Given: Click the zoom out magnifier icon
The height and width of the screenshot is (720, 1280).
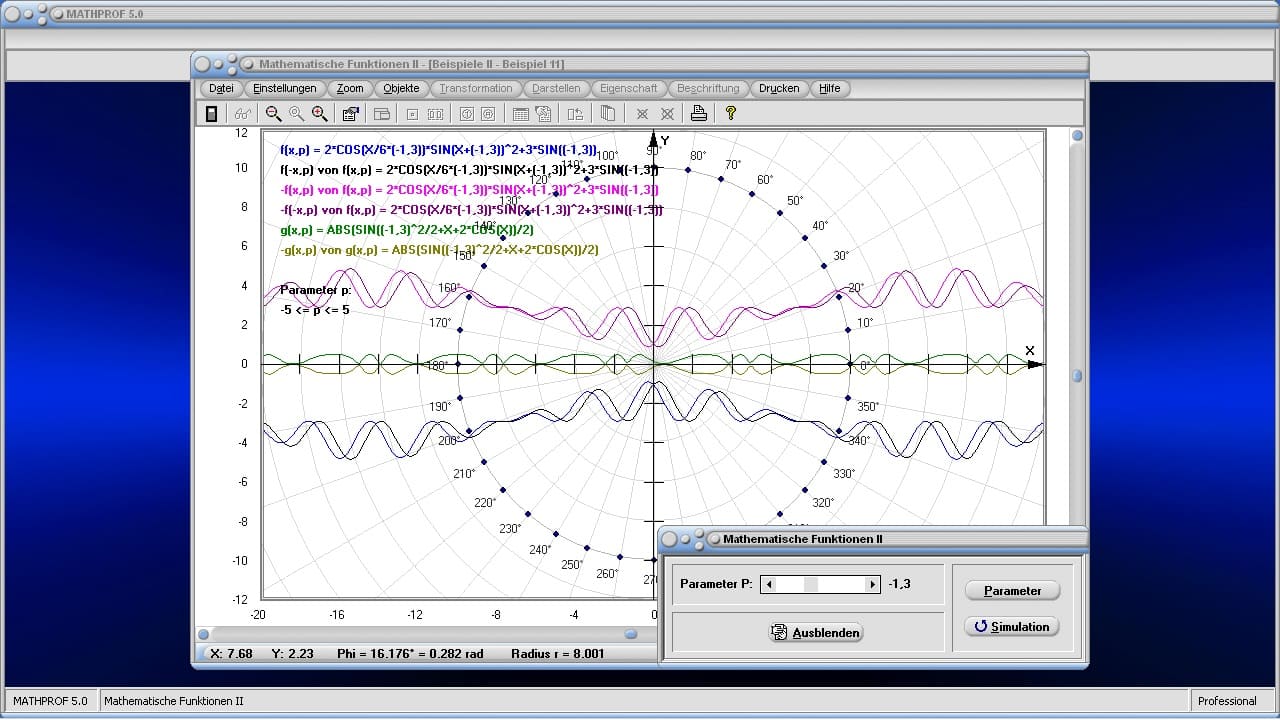Looking at the screenshot, I should click(273, 114).
